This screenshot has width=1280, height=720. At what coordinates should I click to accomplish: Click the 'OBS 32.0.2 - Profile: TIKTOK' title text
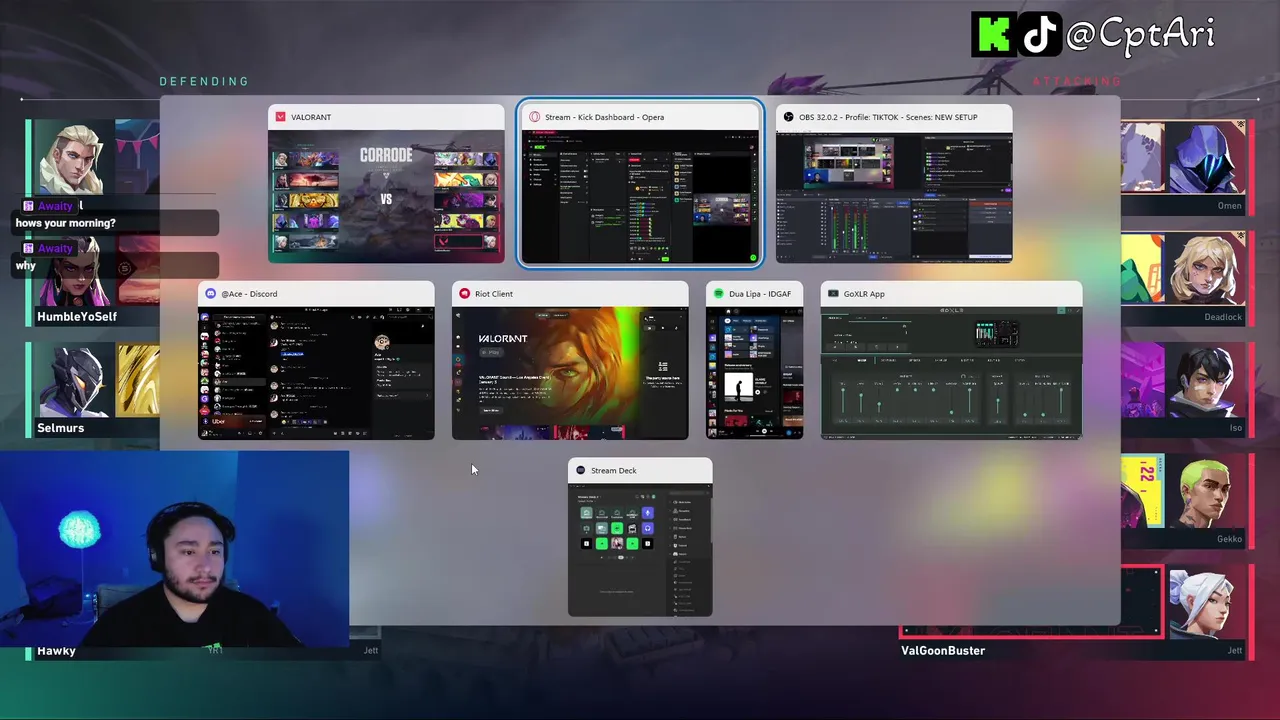click(x=888, y=117)
